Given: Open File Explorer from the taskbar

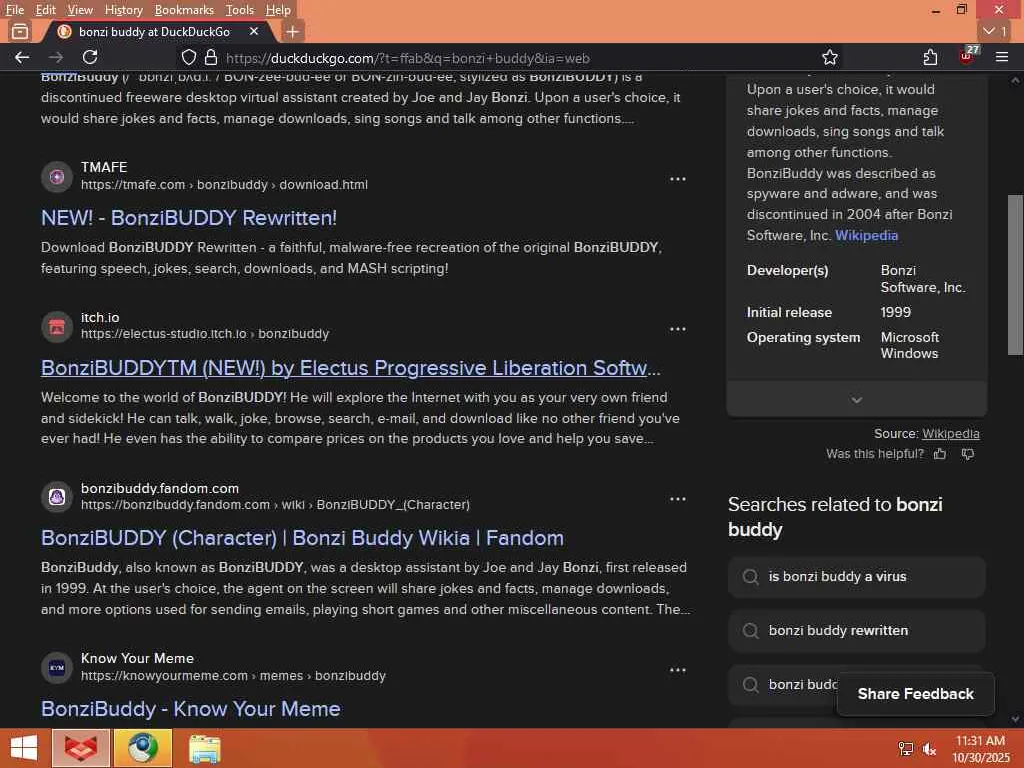Looking at the screenshot, I should point(205,748).
